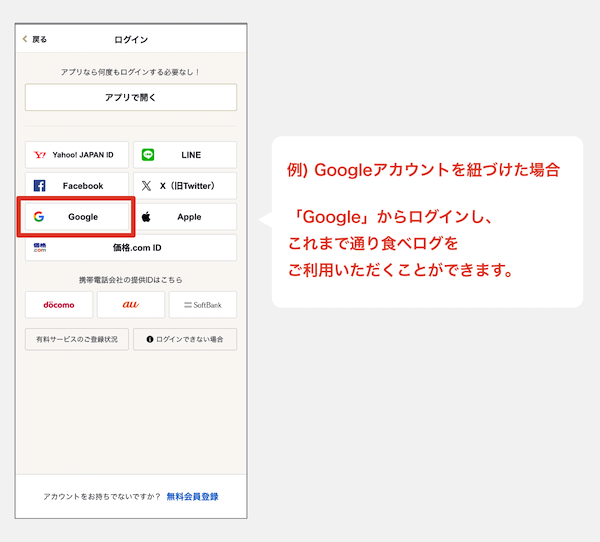
Task: Open the 無料会員登録 link
Action: pyautogui.click(x=192, y=496)
